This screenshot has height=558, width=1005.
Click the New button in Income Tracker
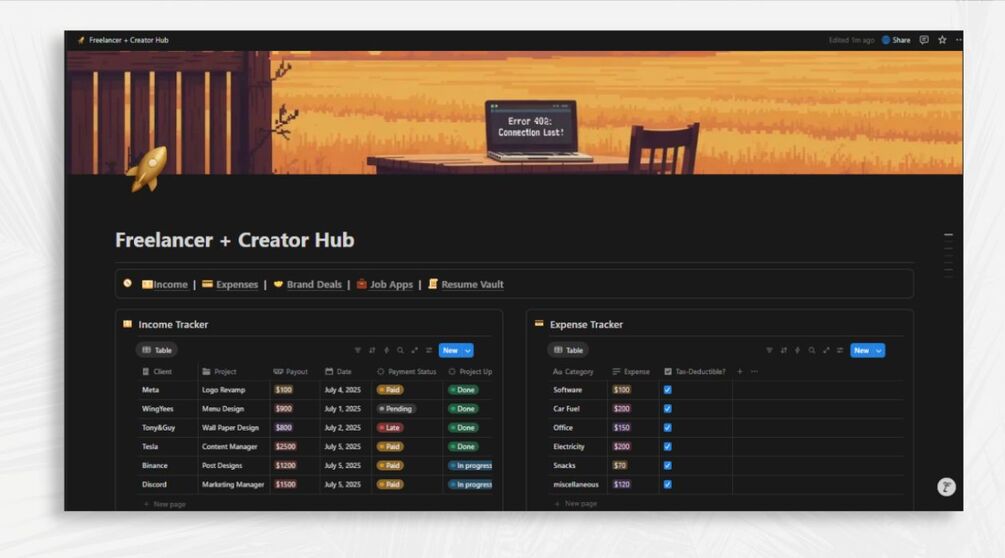click(451, 350)
